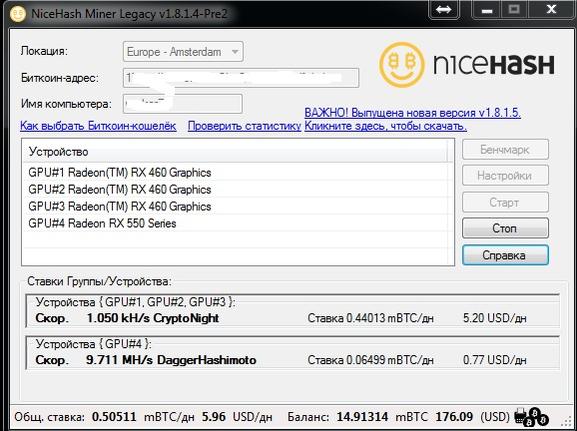Viewport: 577px width, 431px height.
Task: Click the 5.96 USD/дн value in status bar
Action: tap(237, 417)
